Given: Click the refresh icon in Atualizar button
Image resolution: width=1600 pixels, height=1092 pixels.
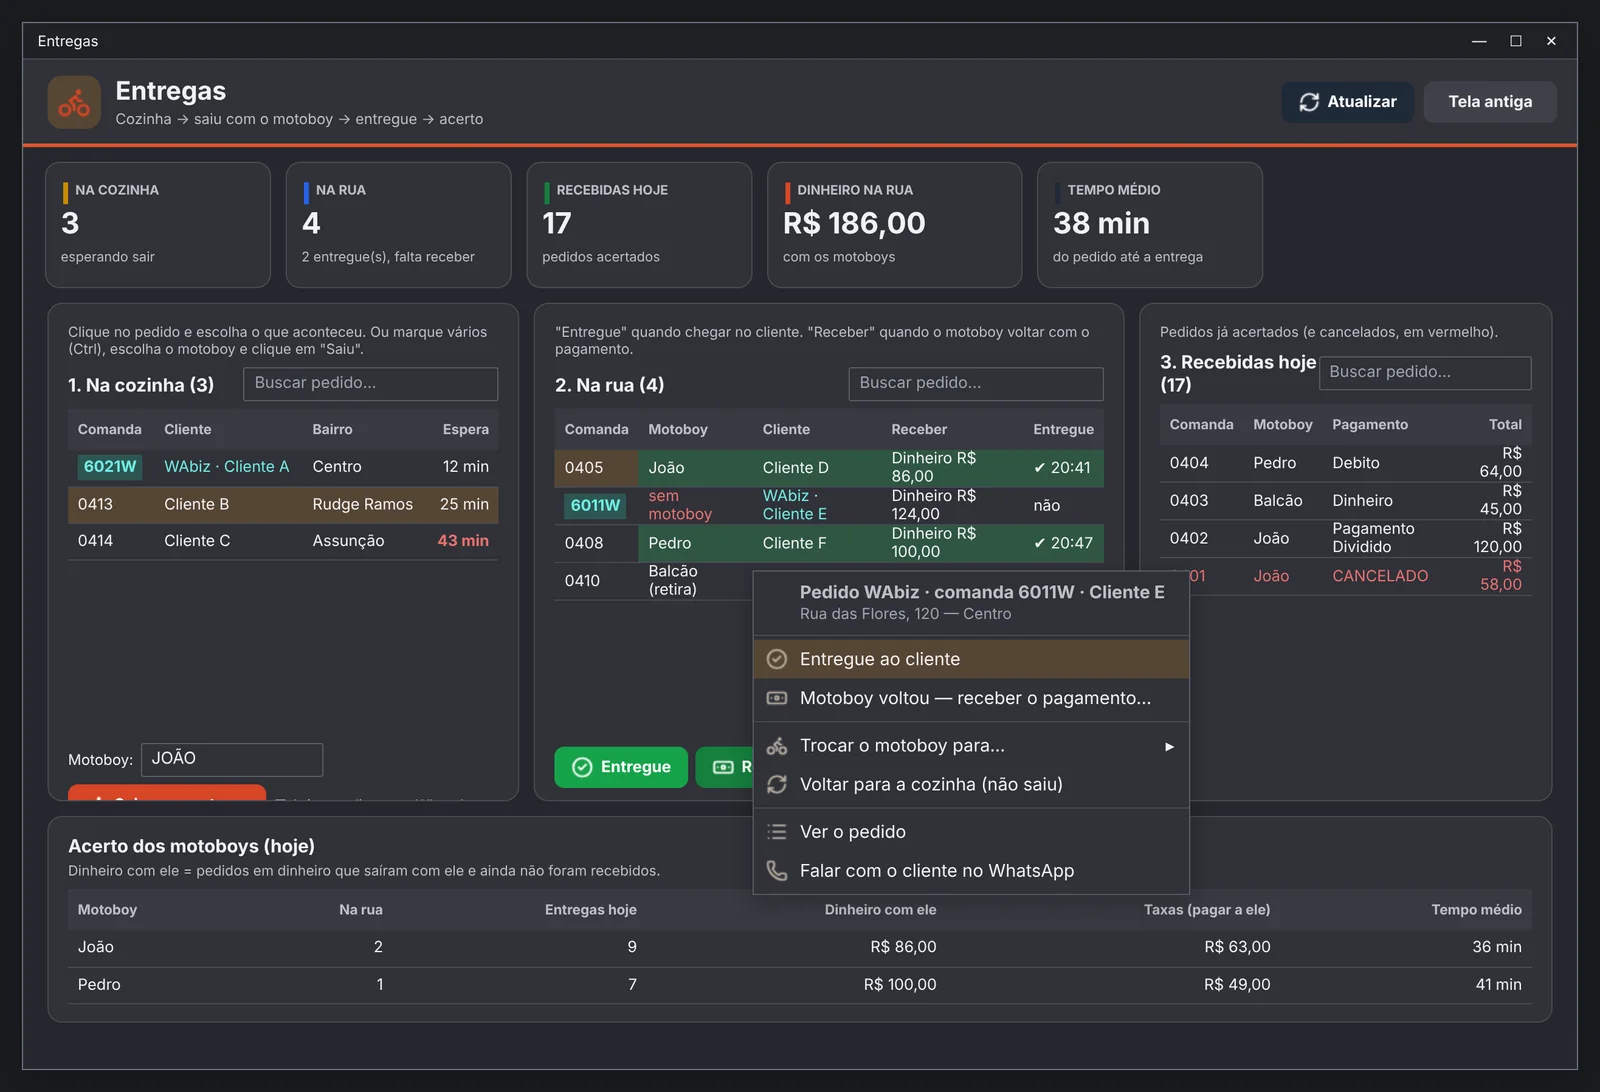Looking at the screenshot, I should (x=1309, y=102).
